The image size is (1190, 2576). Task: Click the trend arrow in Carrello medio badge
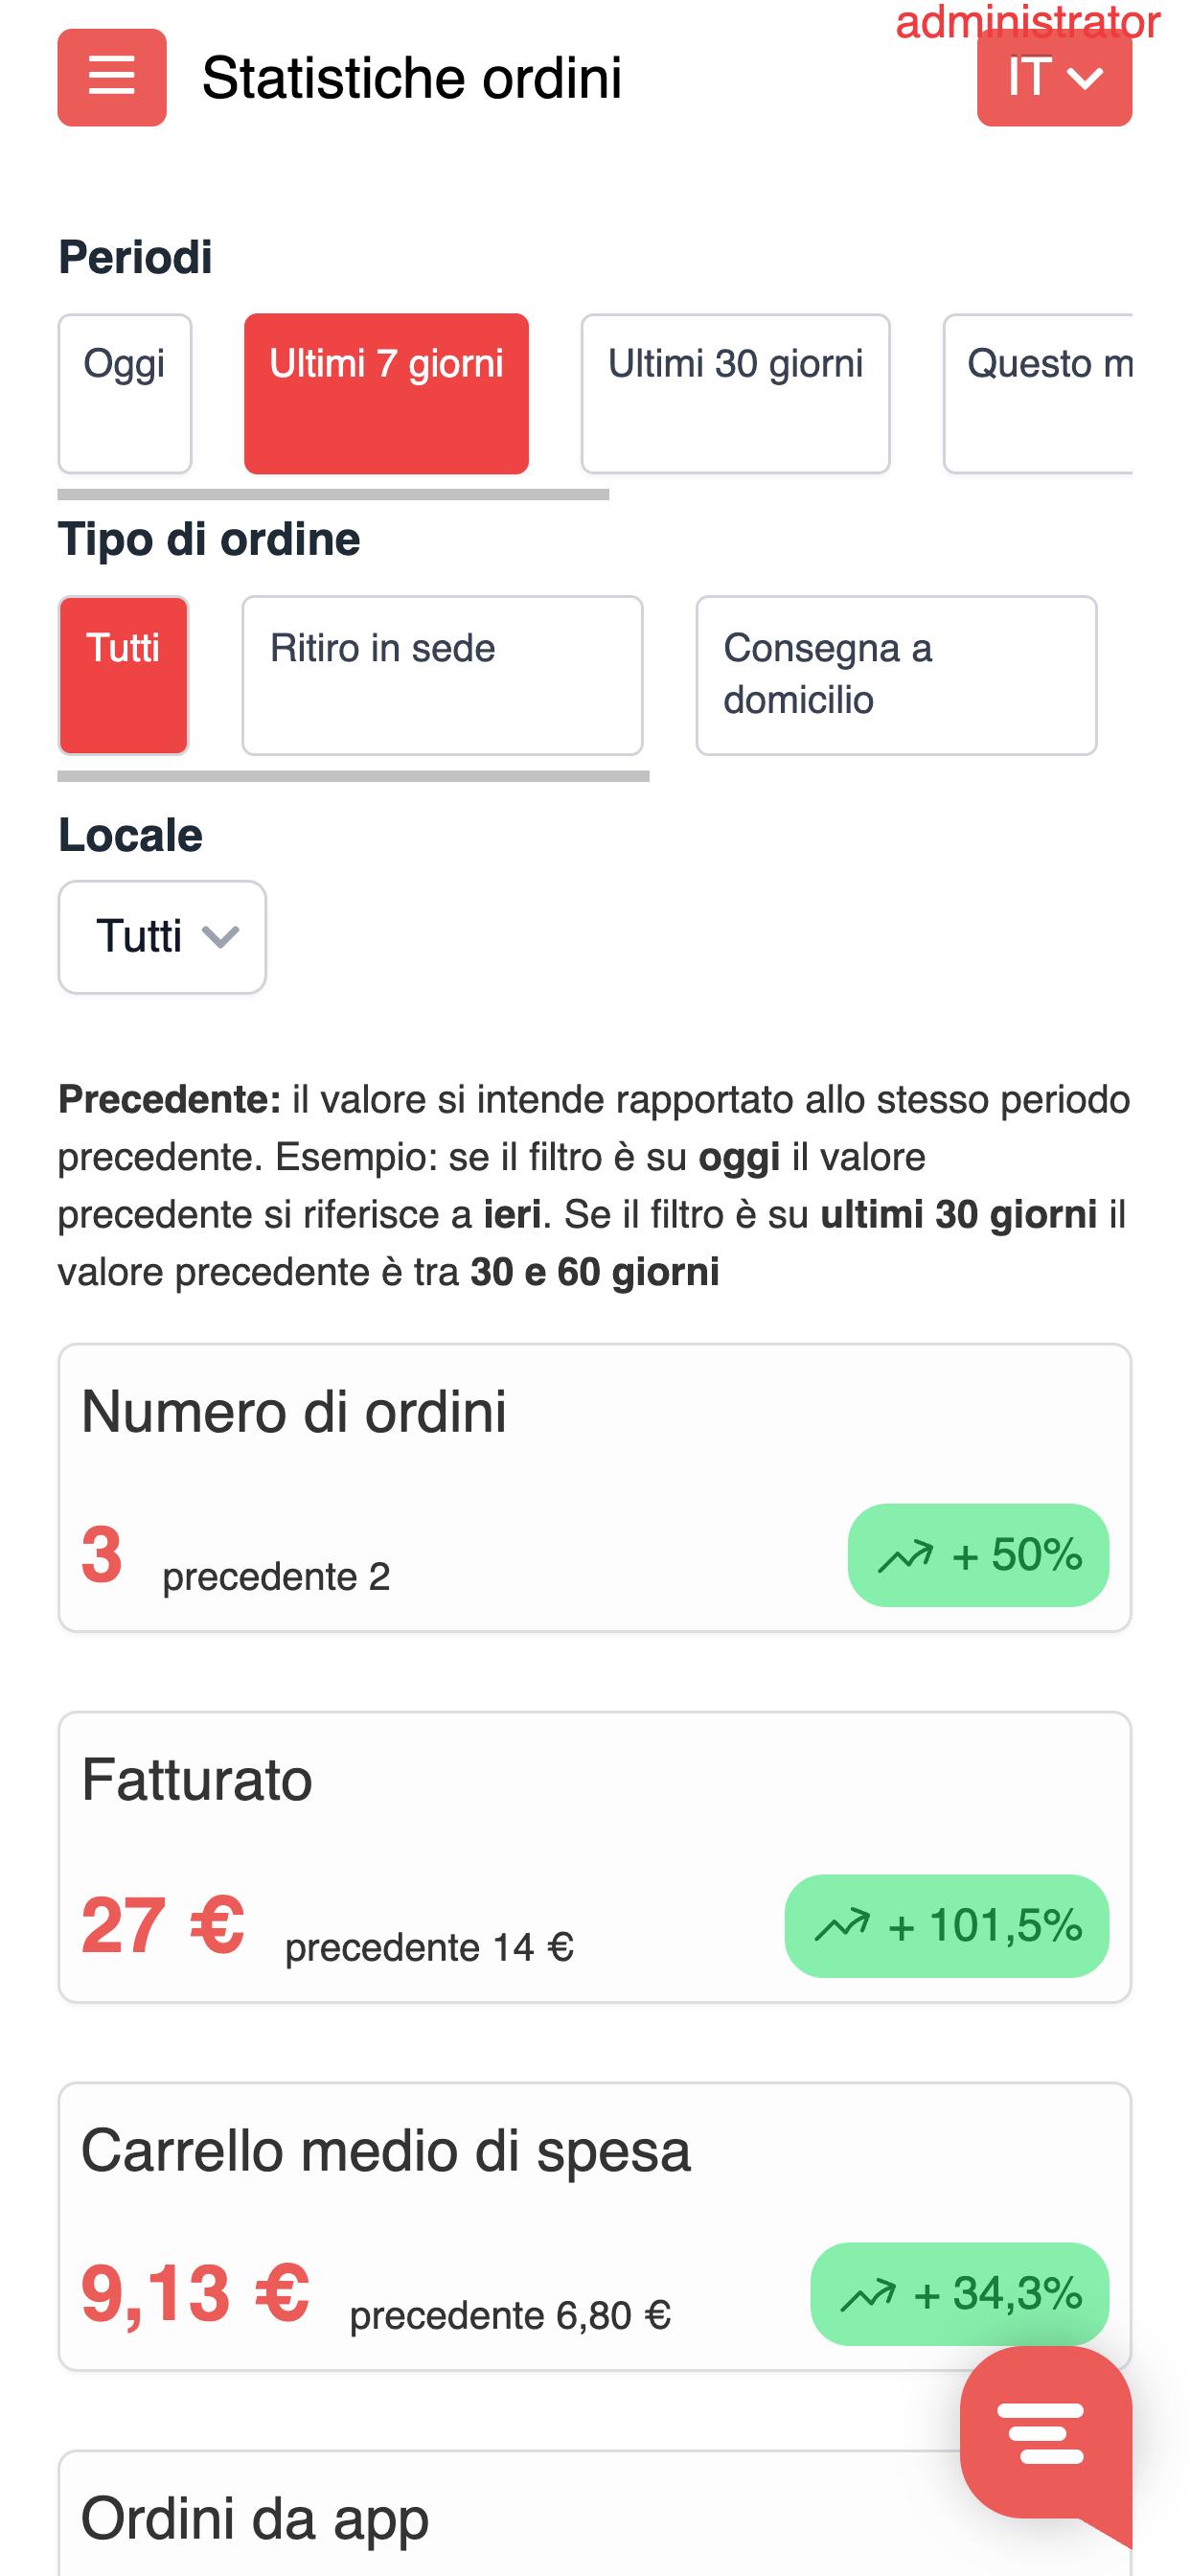[x=868, y=2294]
